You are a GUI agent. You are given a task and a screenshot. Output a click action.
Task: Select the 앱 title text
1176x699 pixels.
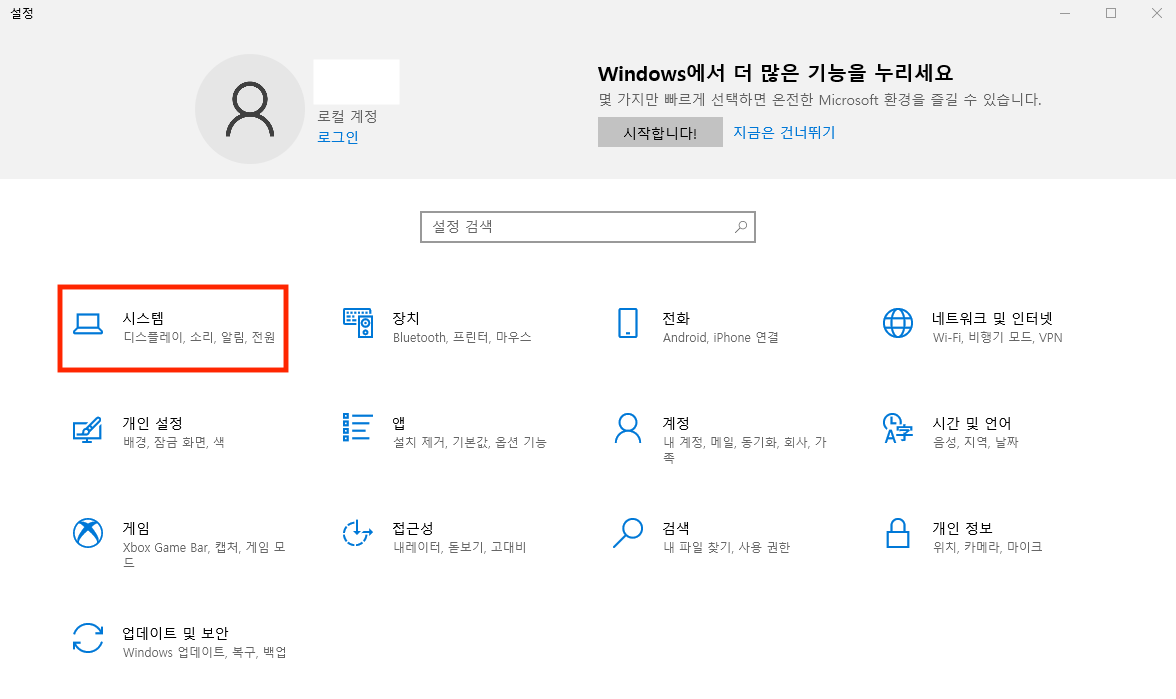[399, 423]
